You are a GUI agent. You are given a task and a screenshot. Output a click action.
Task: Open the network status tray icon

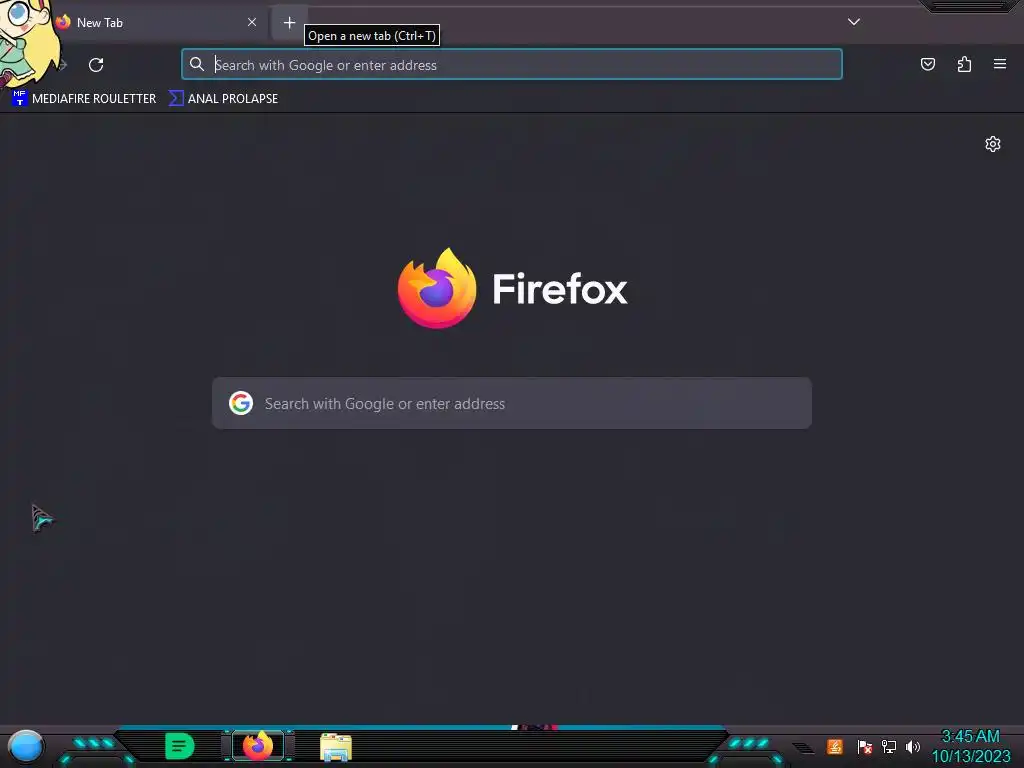click(x=889, y=746)
